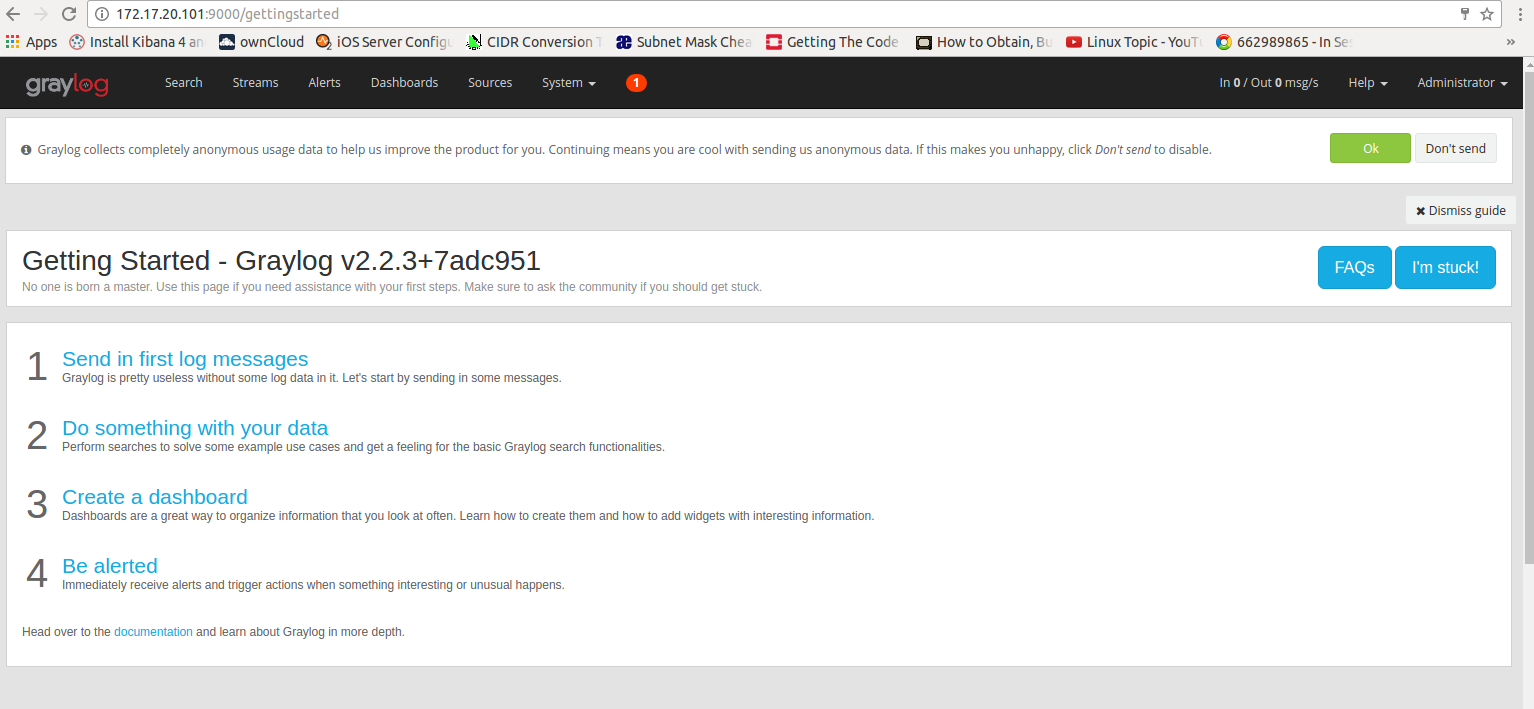Open the red notification badge showing 1
The width and height of the screenshot is (1534, 709).
pos(636,83)
